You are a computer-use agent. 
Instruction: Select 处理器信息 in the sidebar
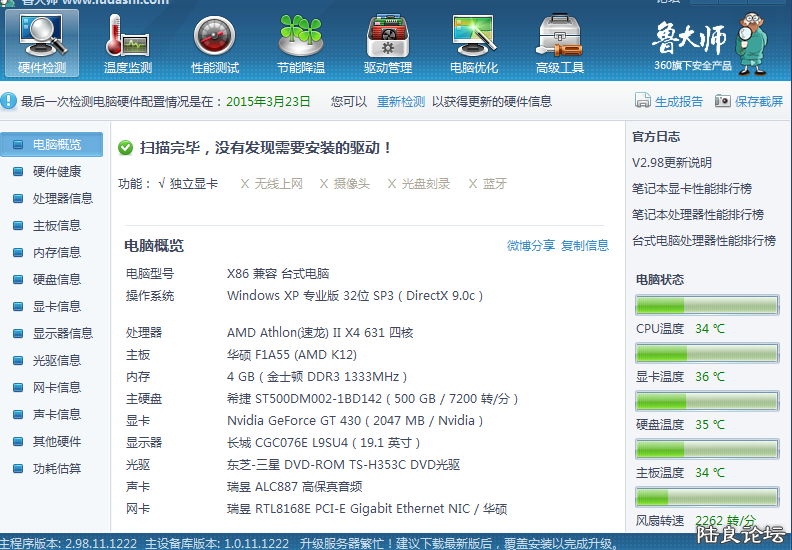pos(62,198)
